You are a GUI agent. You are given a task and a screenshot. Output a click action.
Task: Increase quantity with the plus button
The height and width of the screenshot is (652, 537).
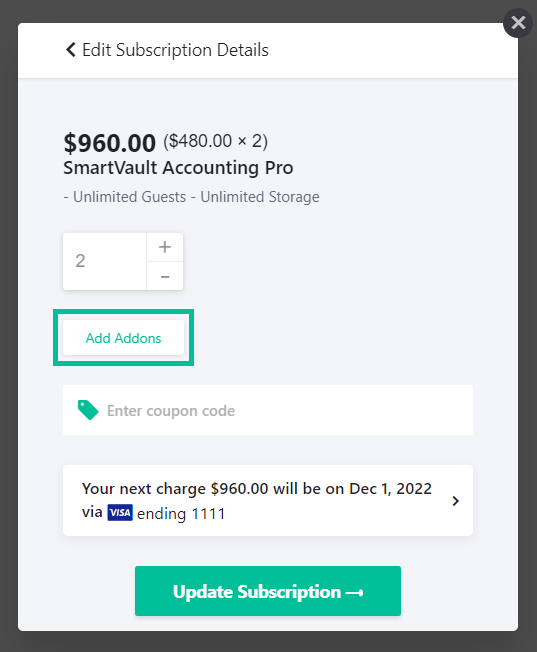[x=165, y=247]
